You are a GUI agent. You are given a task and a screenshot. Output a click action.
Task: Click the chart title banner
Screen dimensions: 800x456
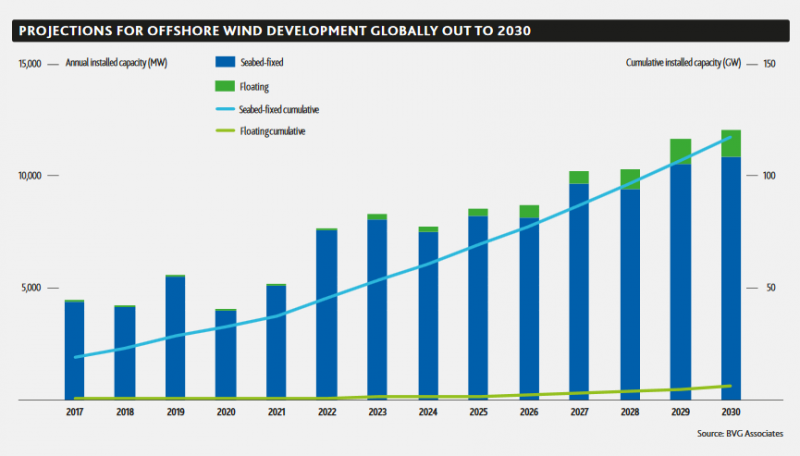click(x=401, y=31)
